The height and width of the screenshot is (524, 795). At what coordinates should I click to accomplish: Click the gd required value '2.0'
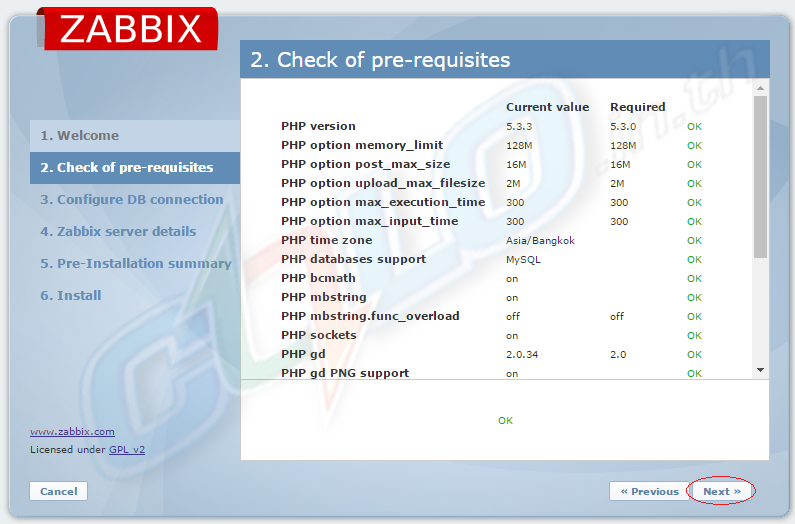pyautogui.click(x=618, y=355)
